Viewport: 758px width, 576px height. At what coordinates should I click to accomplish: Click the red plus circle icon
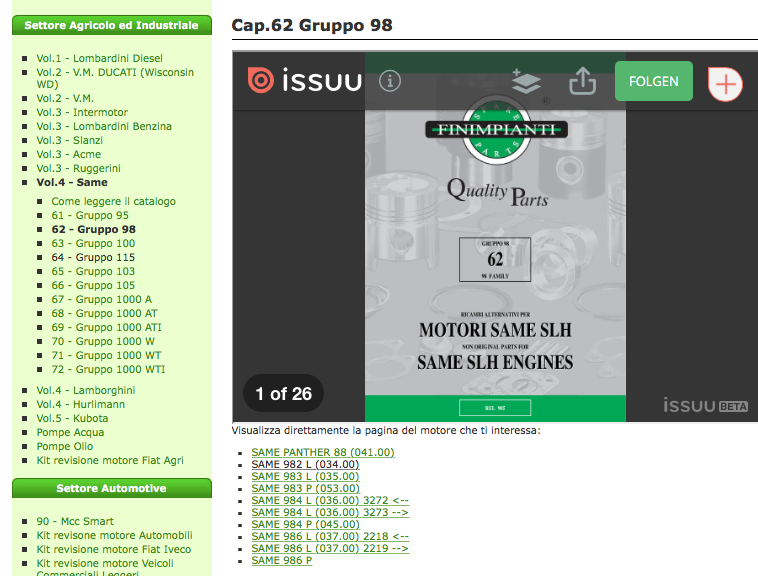(725, 84)
